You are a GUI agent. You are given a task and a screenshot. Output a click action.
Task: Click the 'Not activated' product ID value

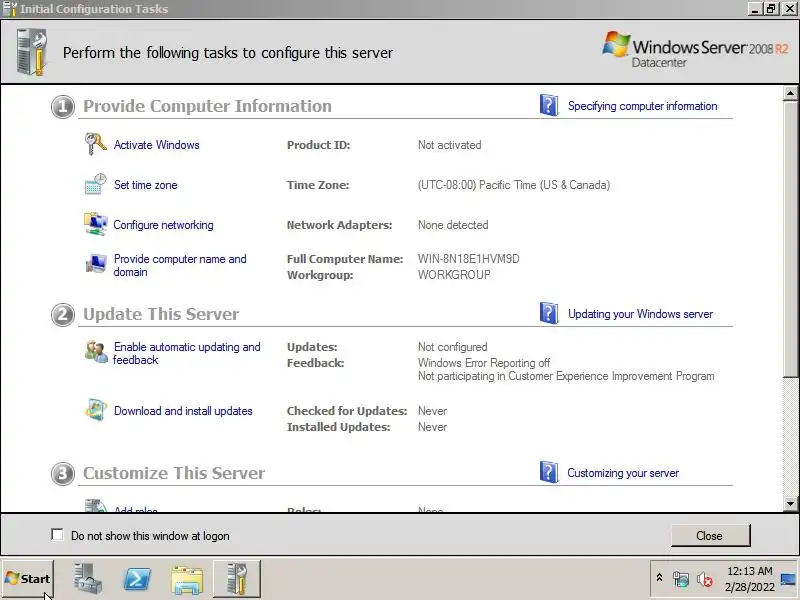tap(449, 145)
